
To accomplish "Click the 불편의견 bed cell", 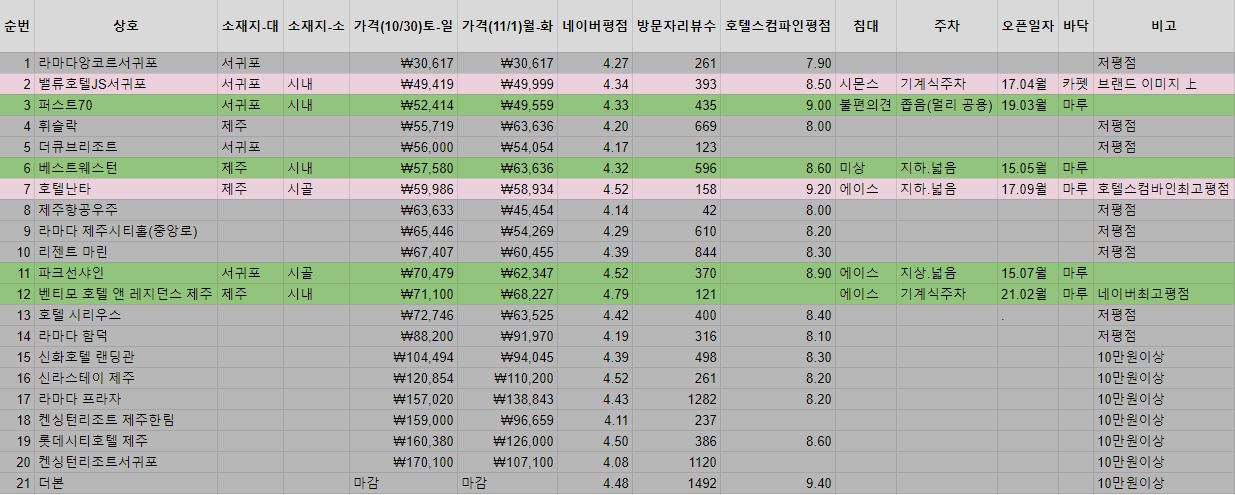I will pos(866,105).
